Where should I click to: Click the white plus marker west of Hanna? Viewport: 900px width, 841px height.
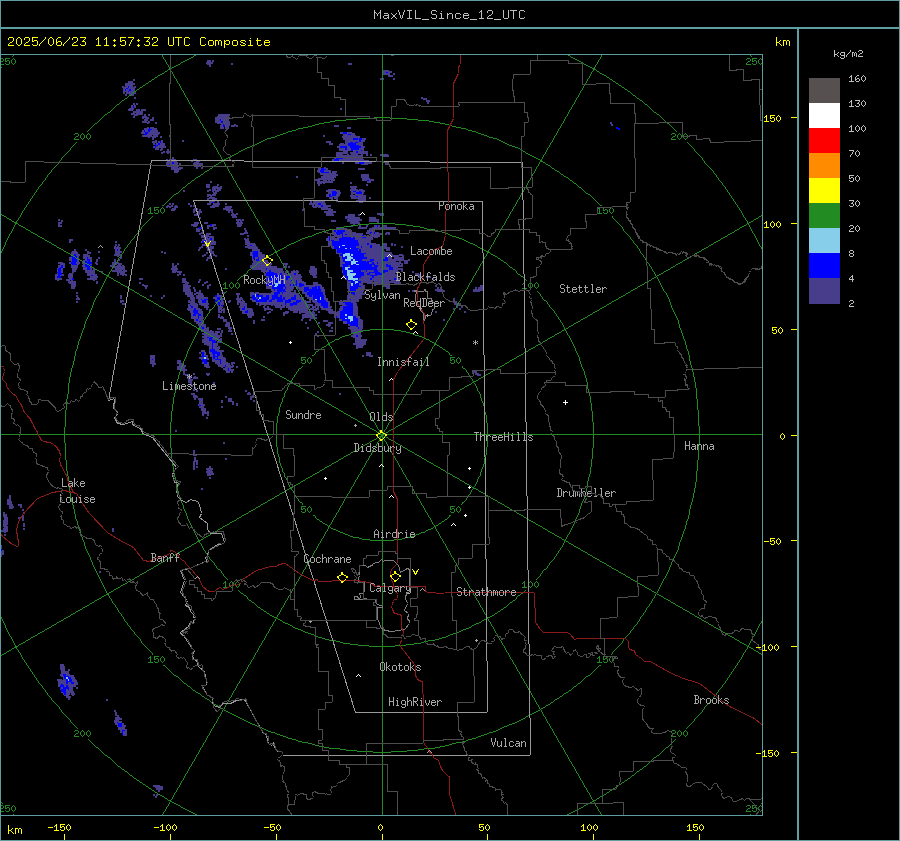[x=565, y=402]
